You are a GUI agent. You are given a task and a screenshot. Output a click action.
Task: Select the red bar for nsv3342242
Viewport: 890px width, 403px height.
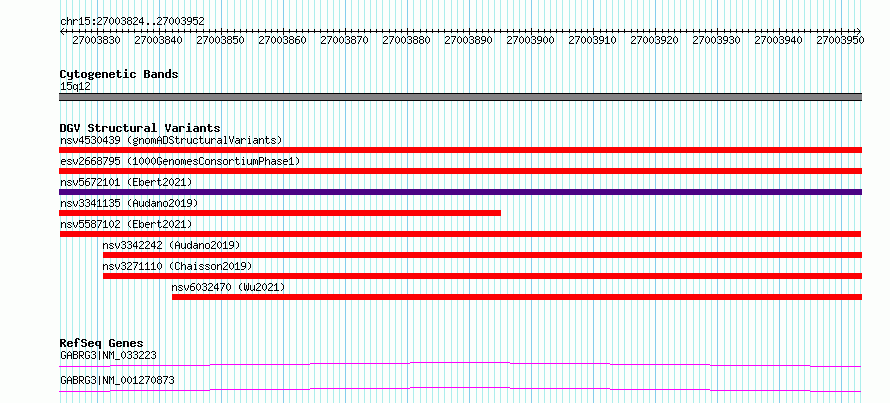(x=482, y=255)
